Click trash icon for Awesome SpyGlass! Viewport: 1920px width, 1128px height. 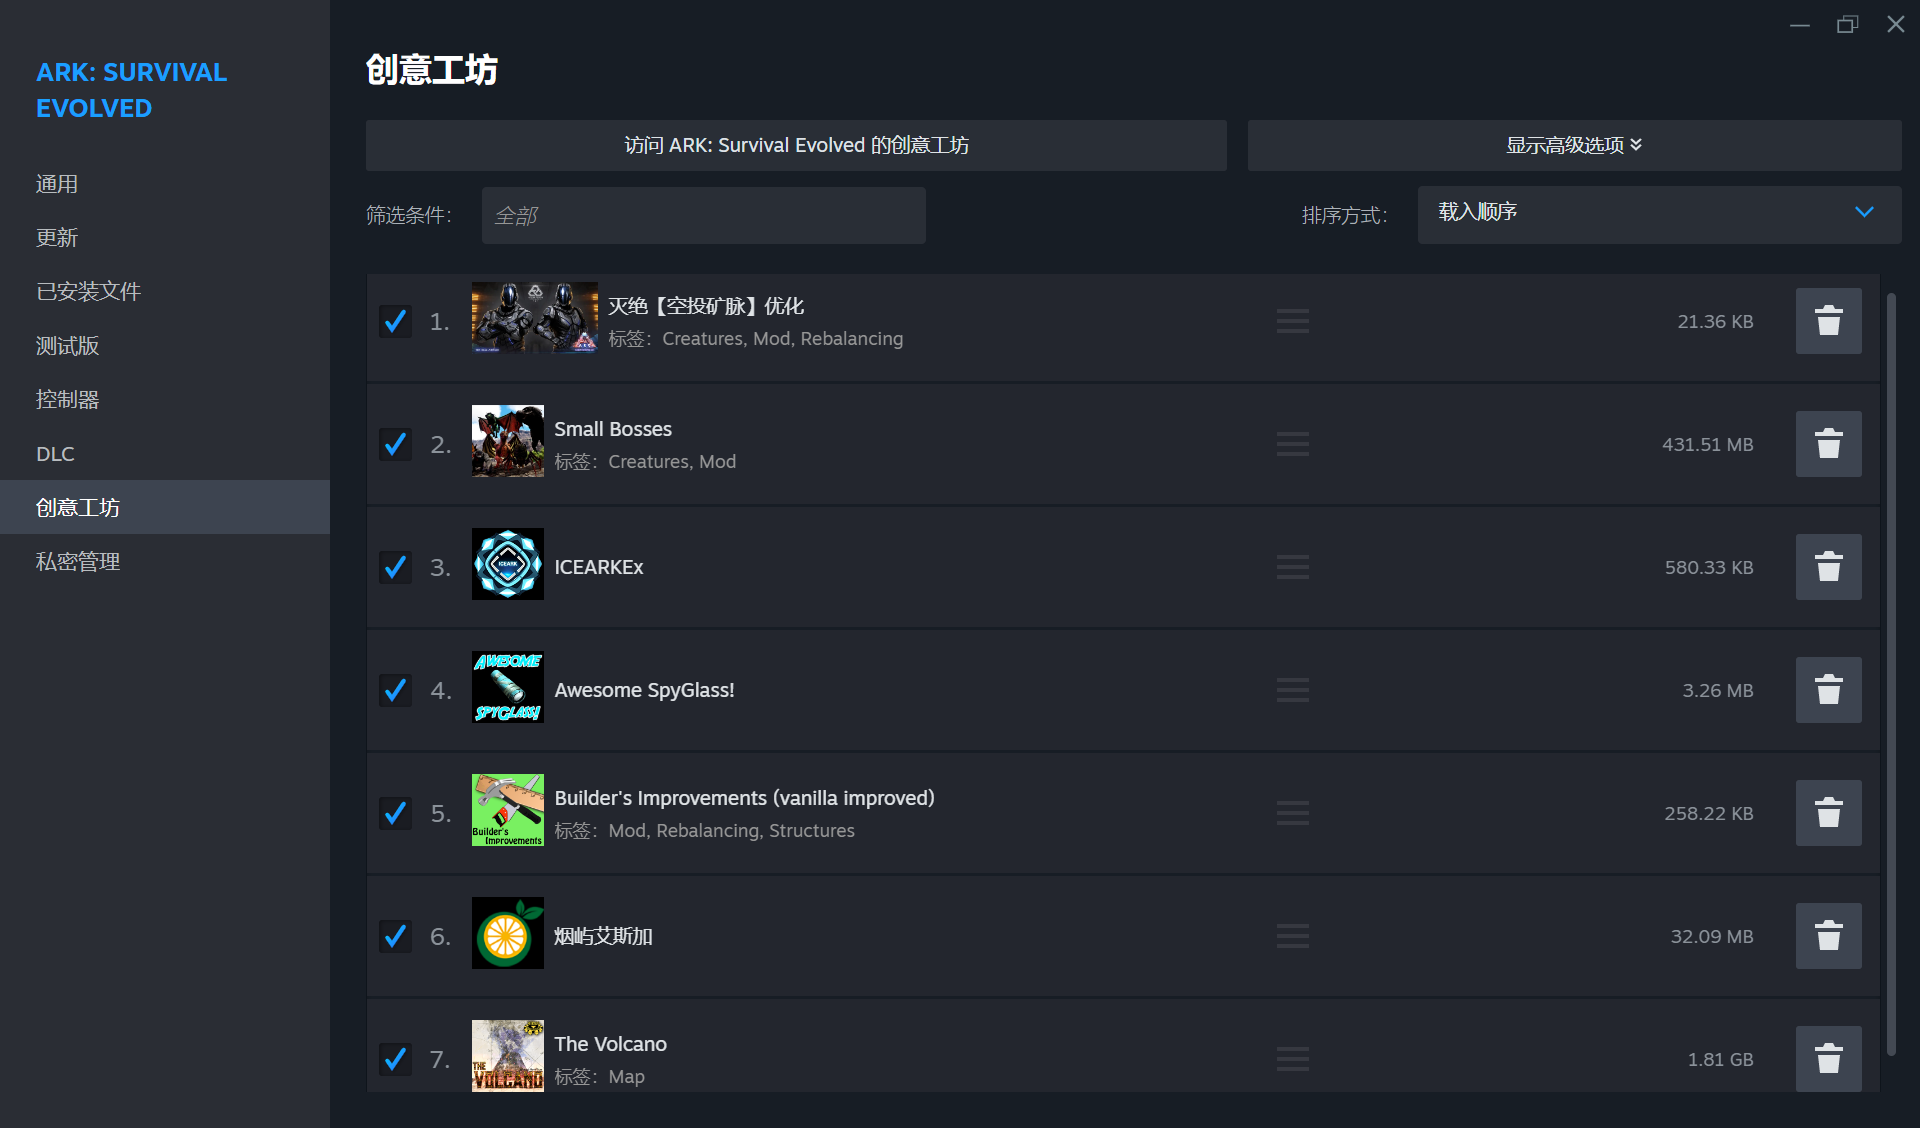[1828, 690]
